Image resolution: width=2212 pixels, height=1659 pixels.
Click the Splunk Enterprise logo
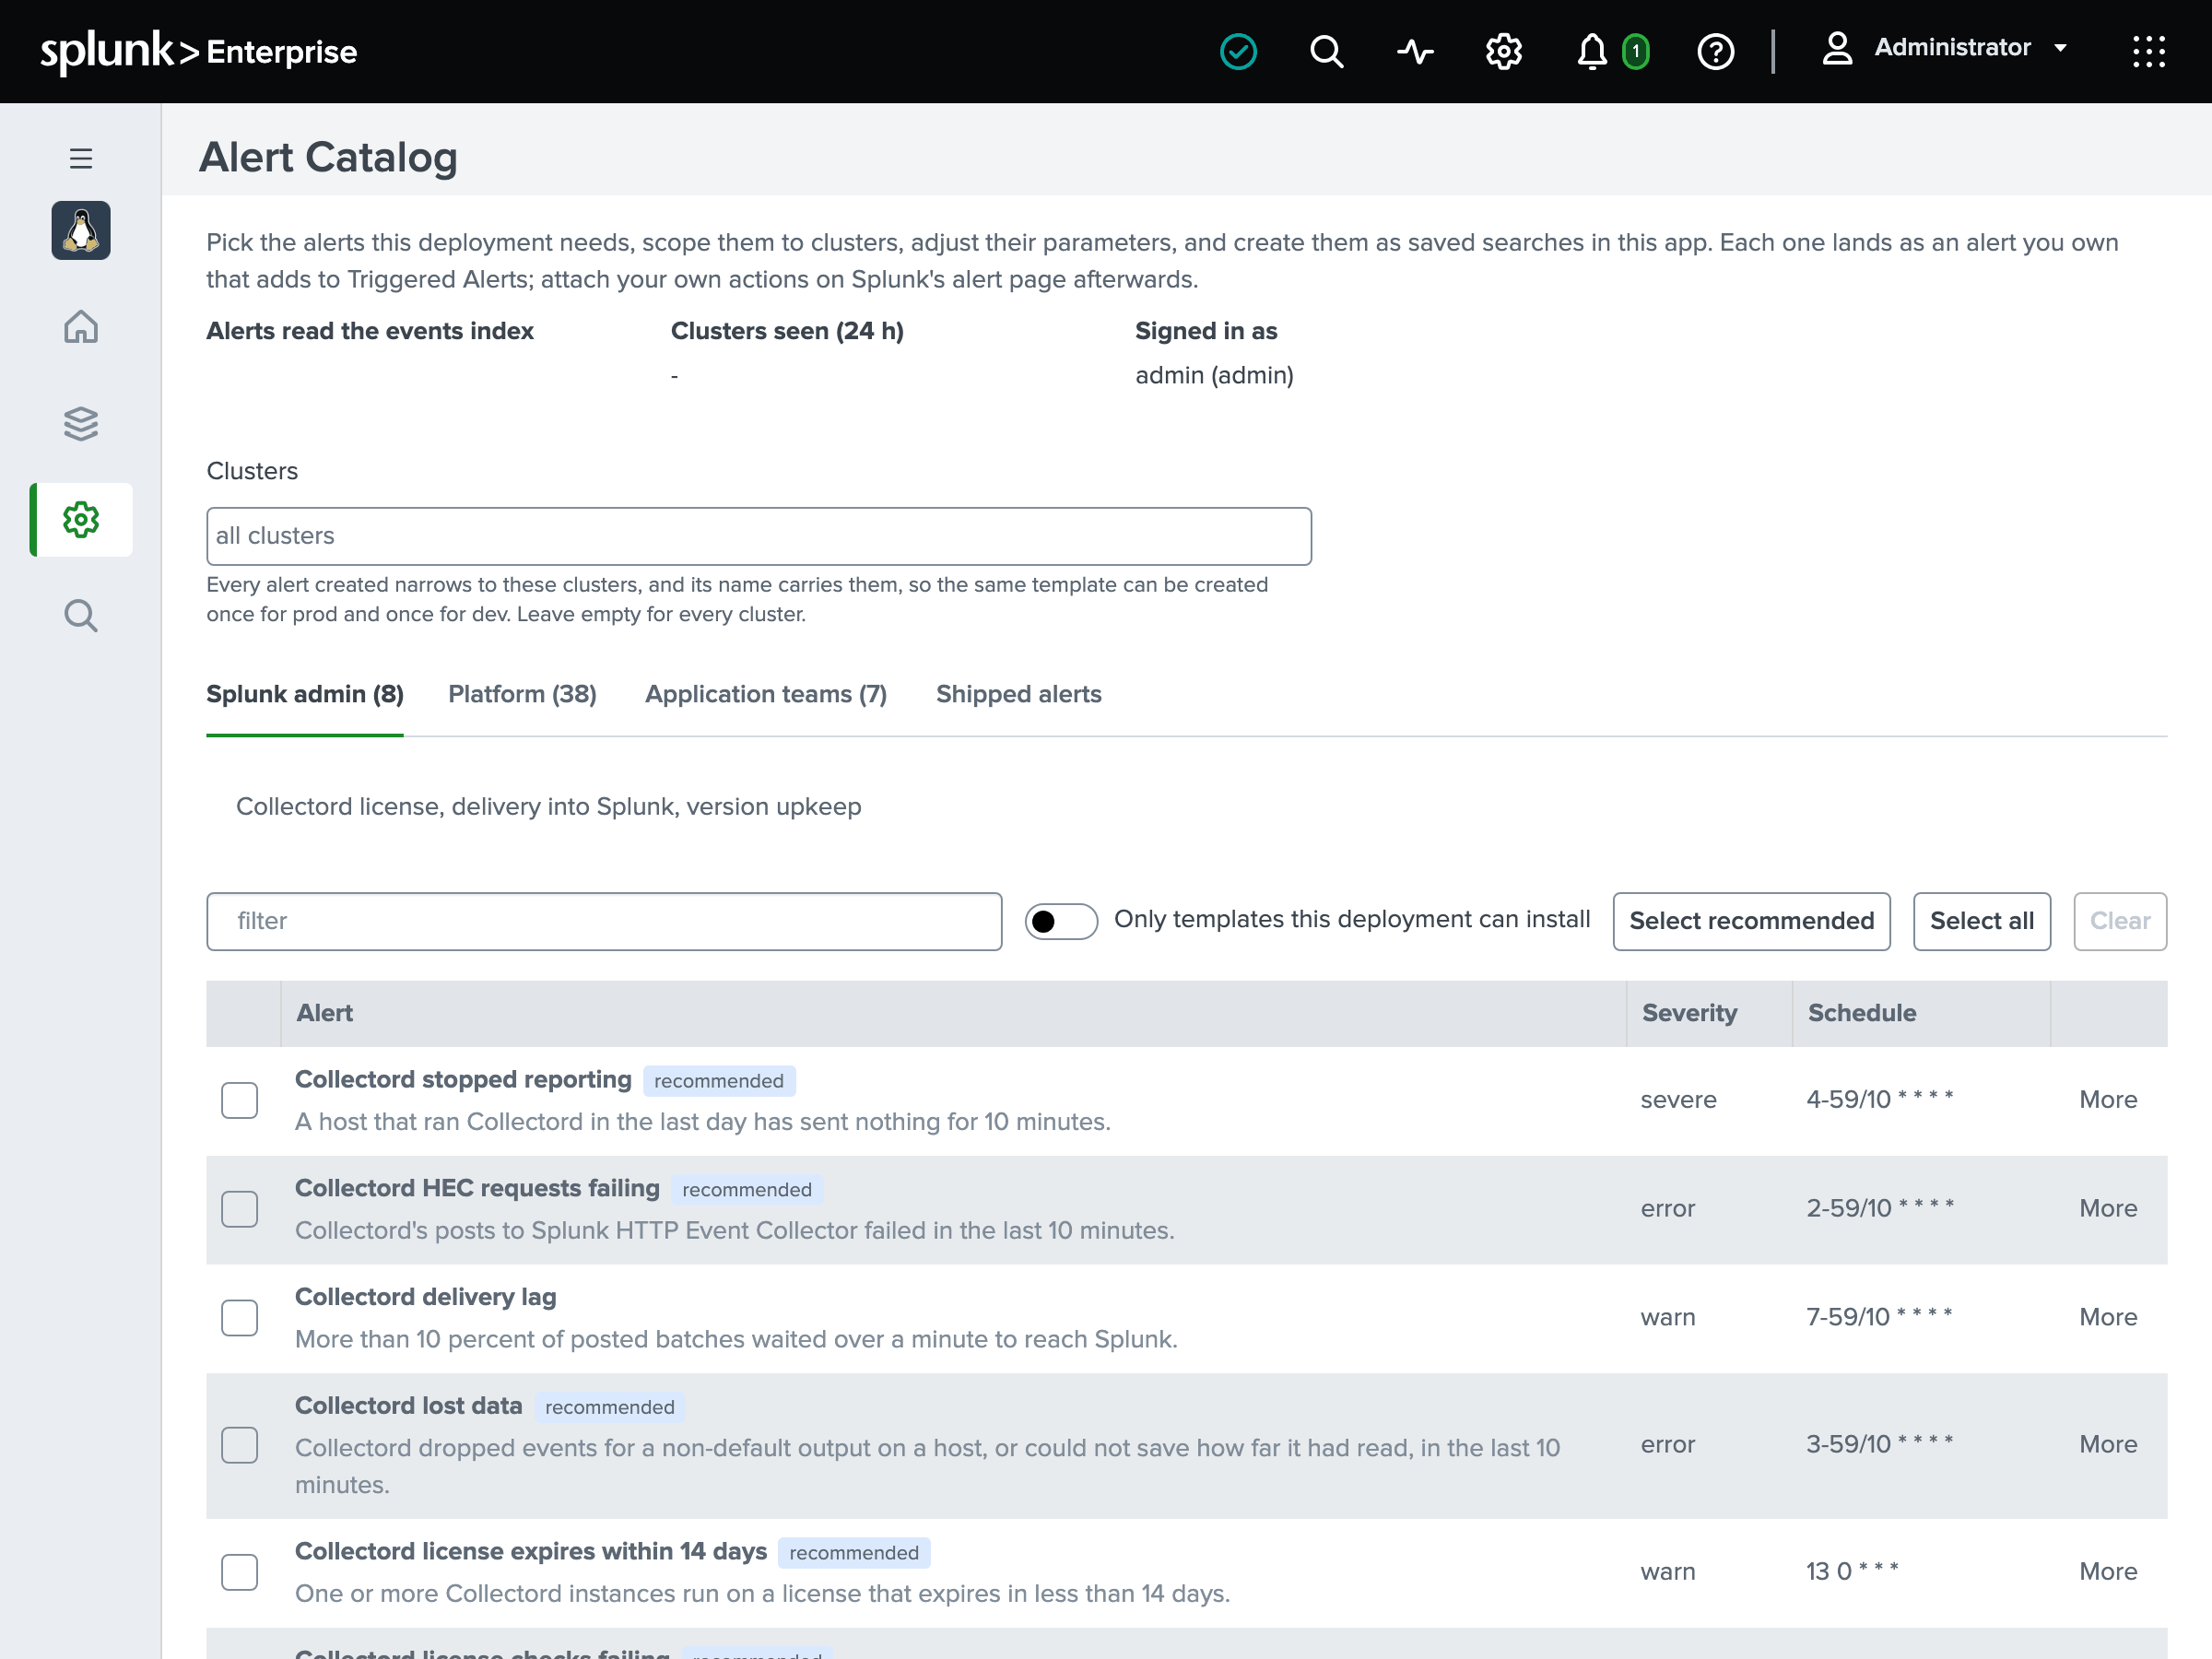198,51
